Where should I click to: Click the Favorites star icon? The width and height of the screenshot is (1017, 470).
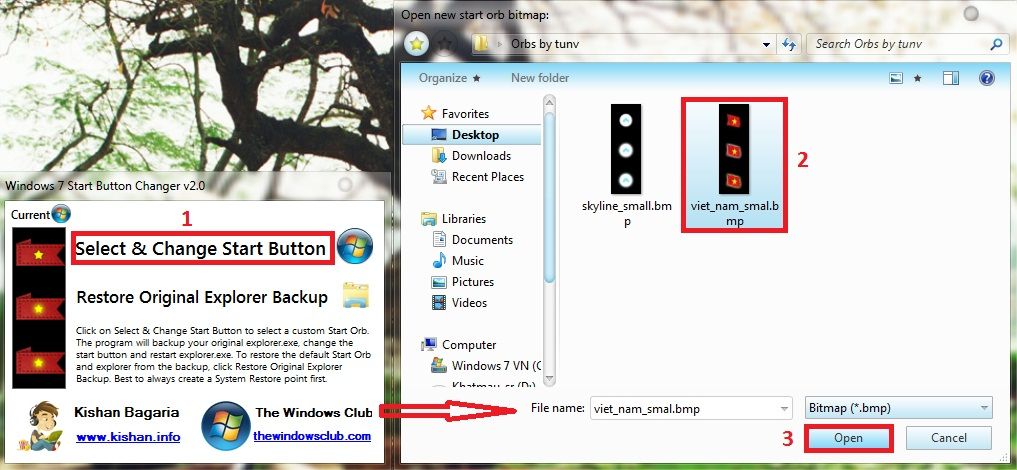[428, 113]
